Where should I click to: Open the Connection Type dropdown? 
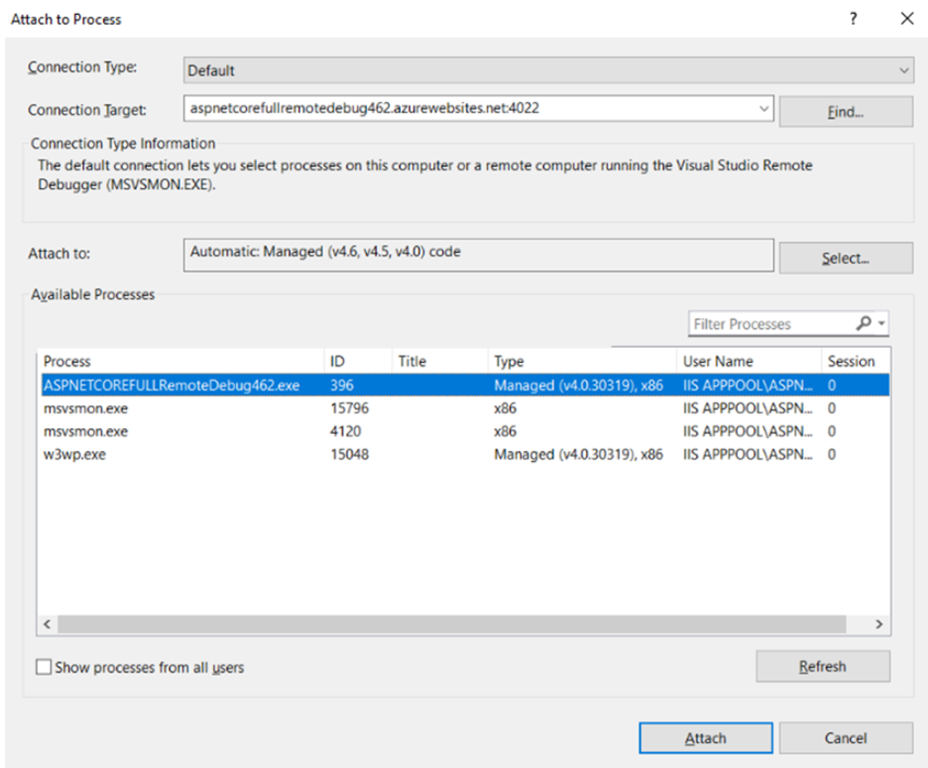tap(548, 70)
